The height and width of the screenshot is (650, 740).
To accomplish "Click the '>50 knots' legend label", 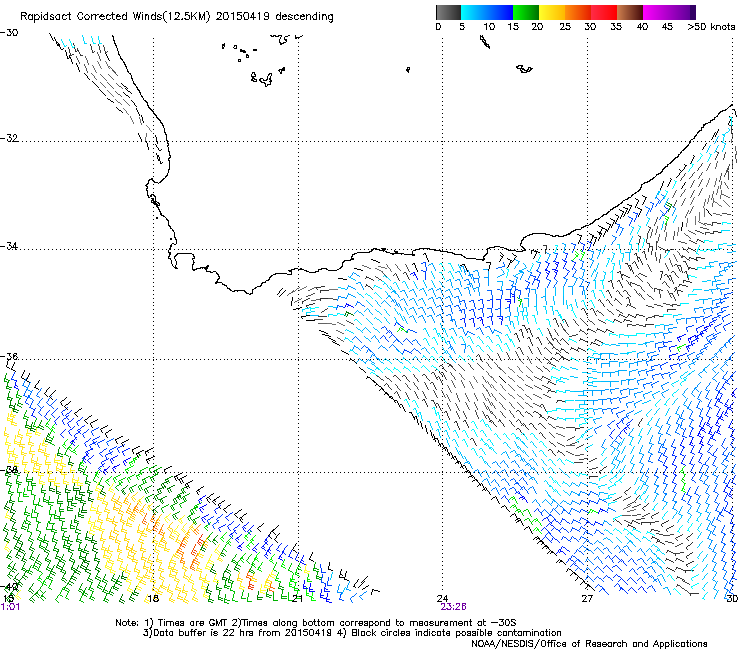I will (x=711, y=27).
